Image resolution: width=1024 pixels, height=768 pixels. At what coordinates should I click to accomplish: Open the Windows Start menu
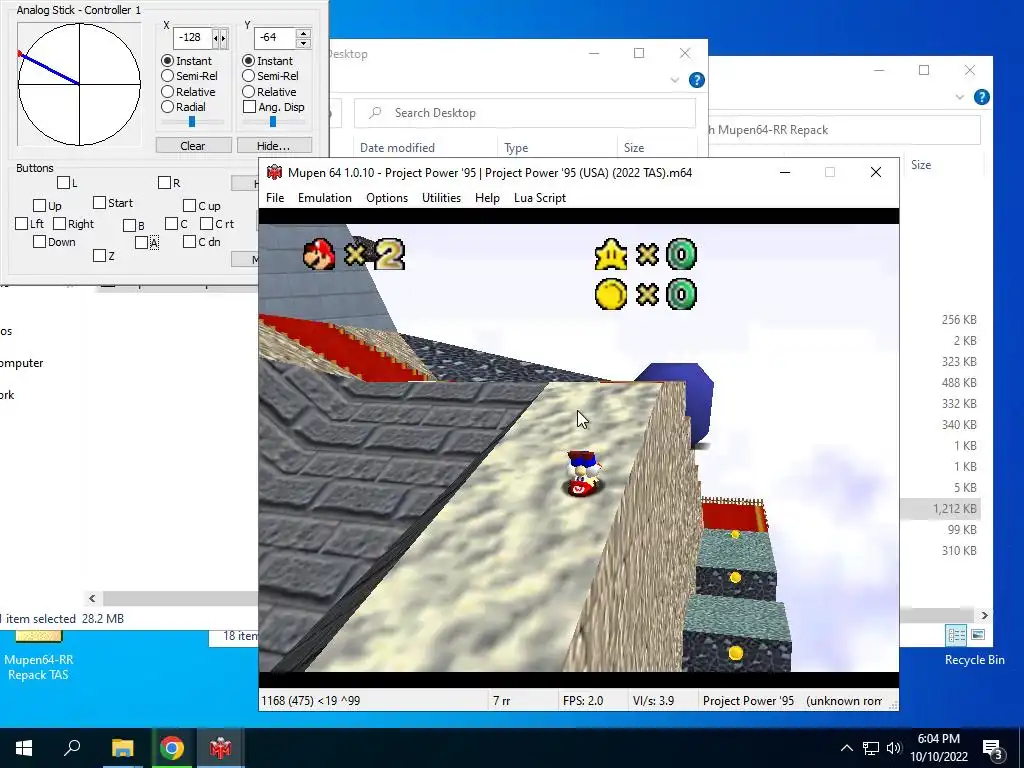(x=24, y=748)
